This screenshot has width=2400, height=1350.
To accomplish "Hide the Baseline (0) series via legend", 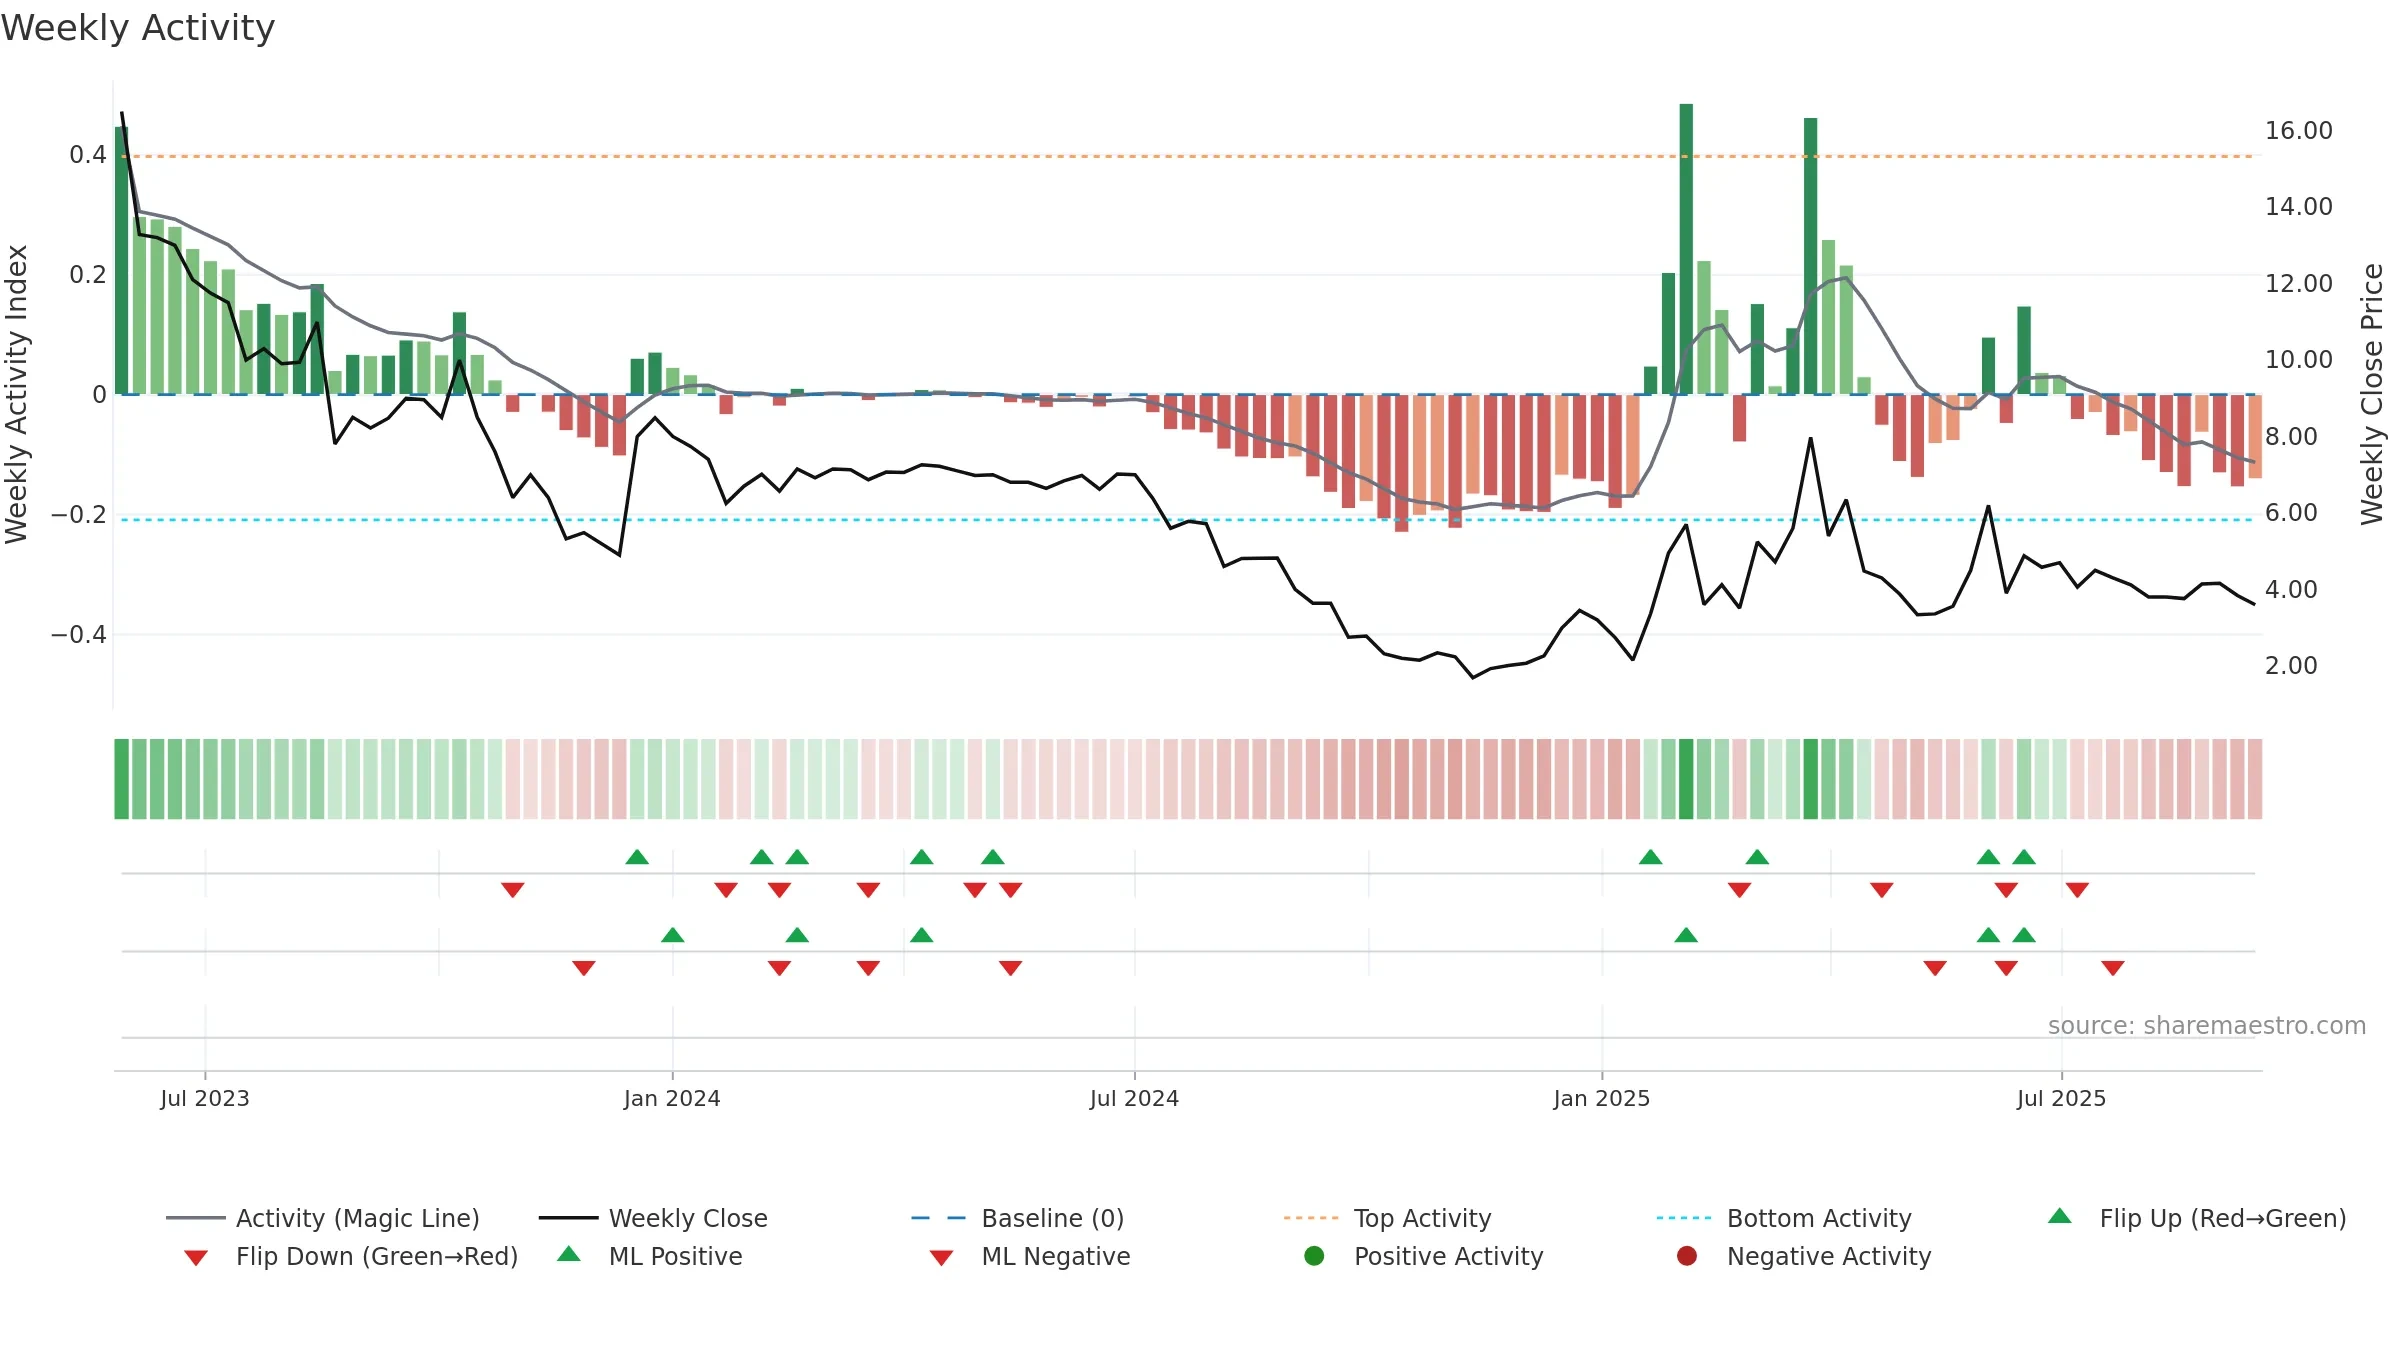I will click(x=1018, y=1218).
